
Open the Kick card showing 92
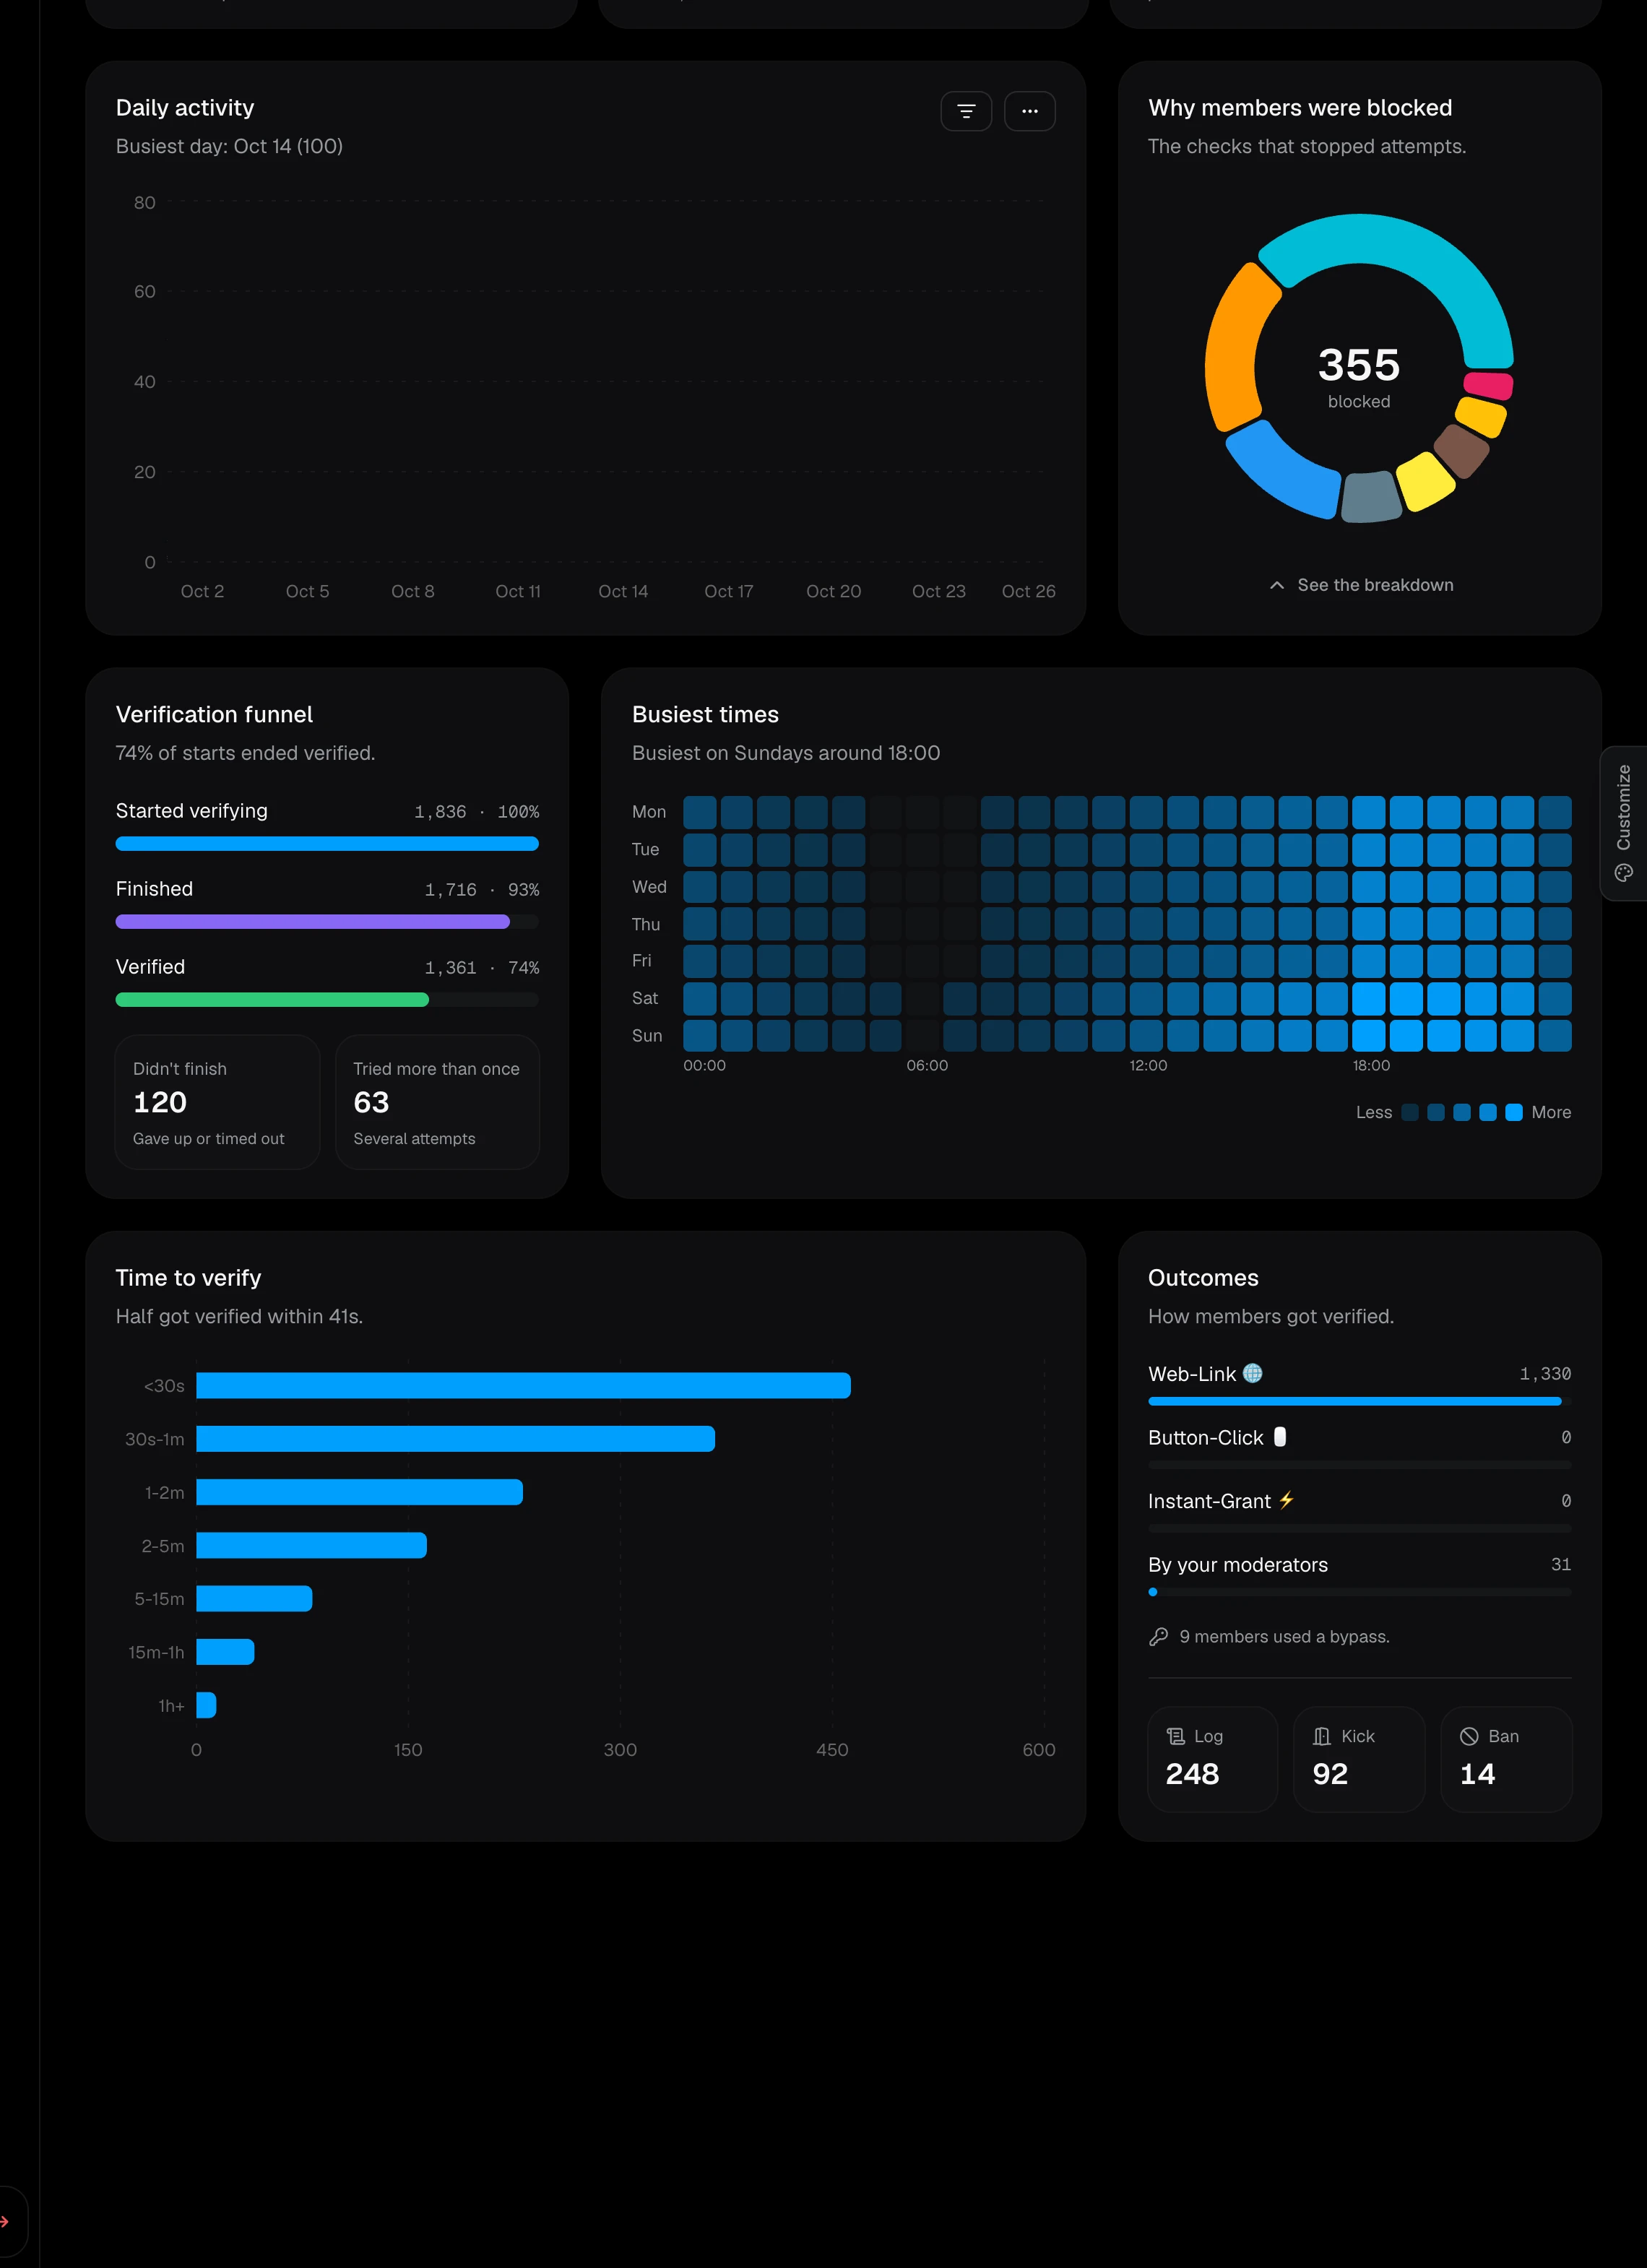point(1359,1759)
